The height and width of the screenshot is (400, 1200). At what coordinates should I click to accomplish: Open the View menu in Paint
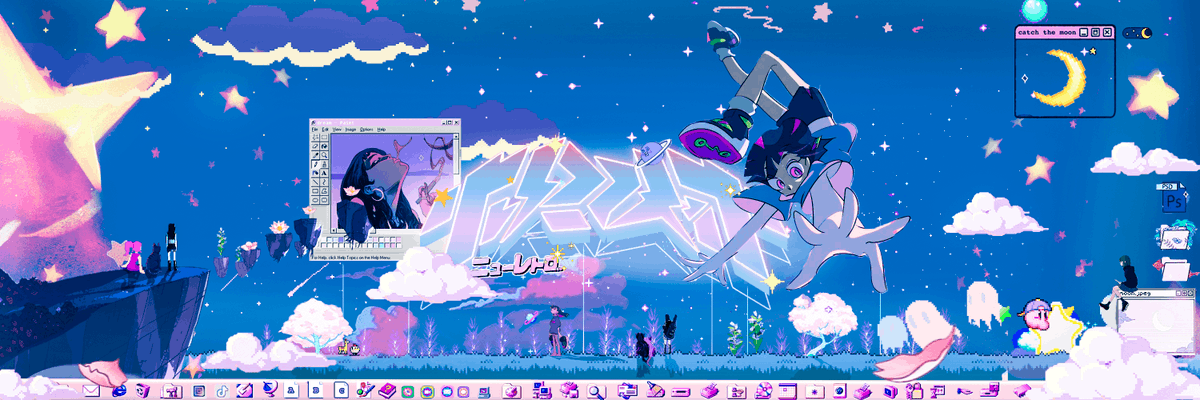tap(337, 129)
